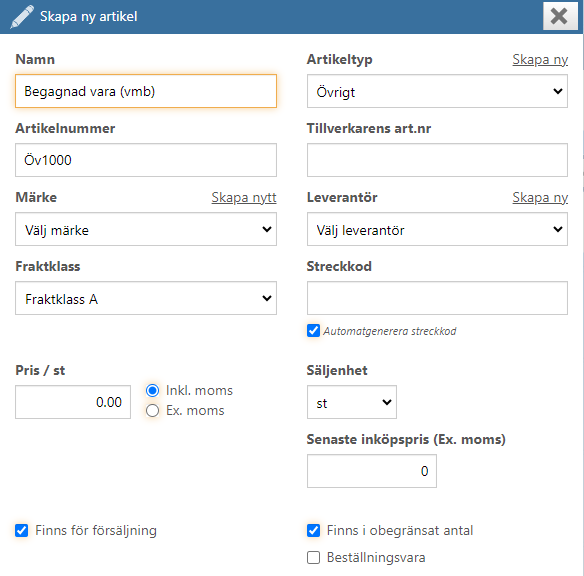Disable Finns i obegränsat antal
This screenshot has height=576, width=584.
313,530
